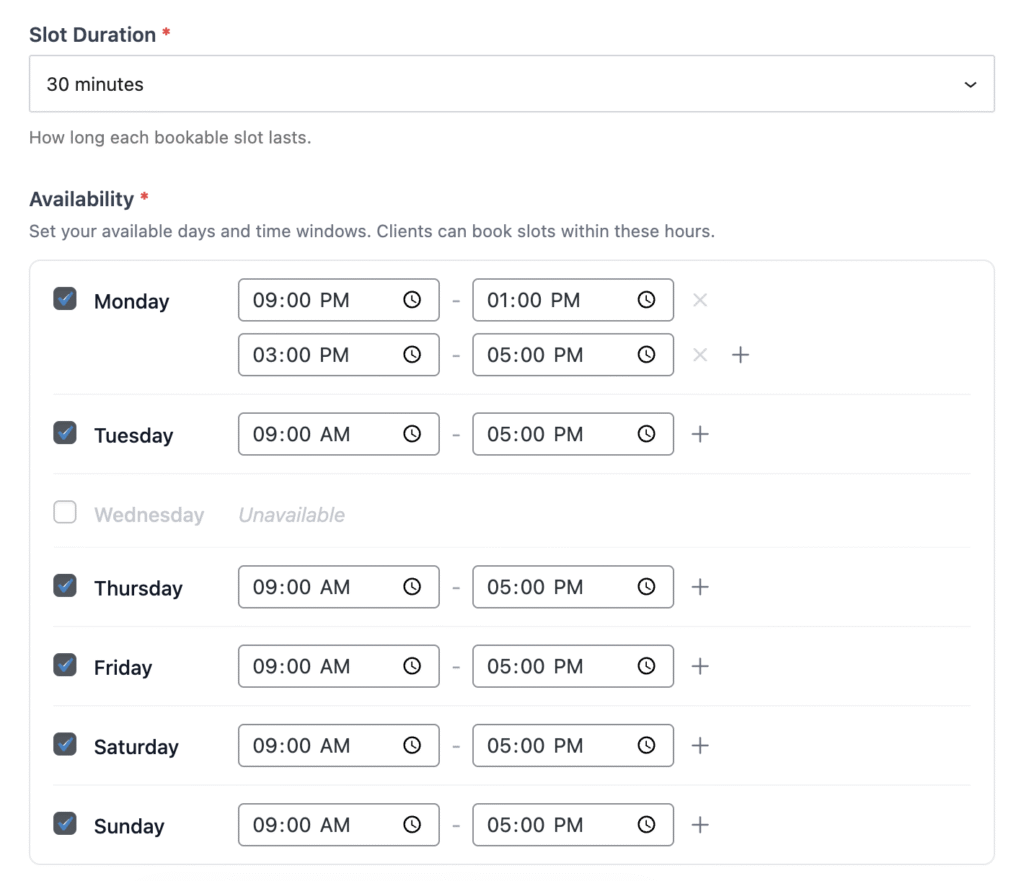The width and height of the screenshot is (1024, 881).
Task: Uncheck the Sunday availability checkbox
Action: [65, 824]
